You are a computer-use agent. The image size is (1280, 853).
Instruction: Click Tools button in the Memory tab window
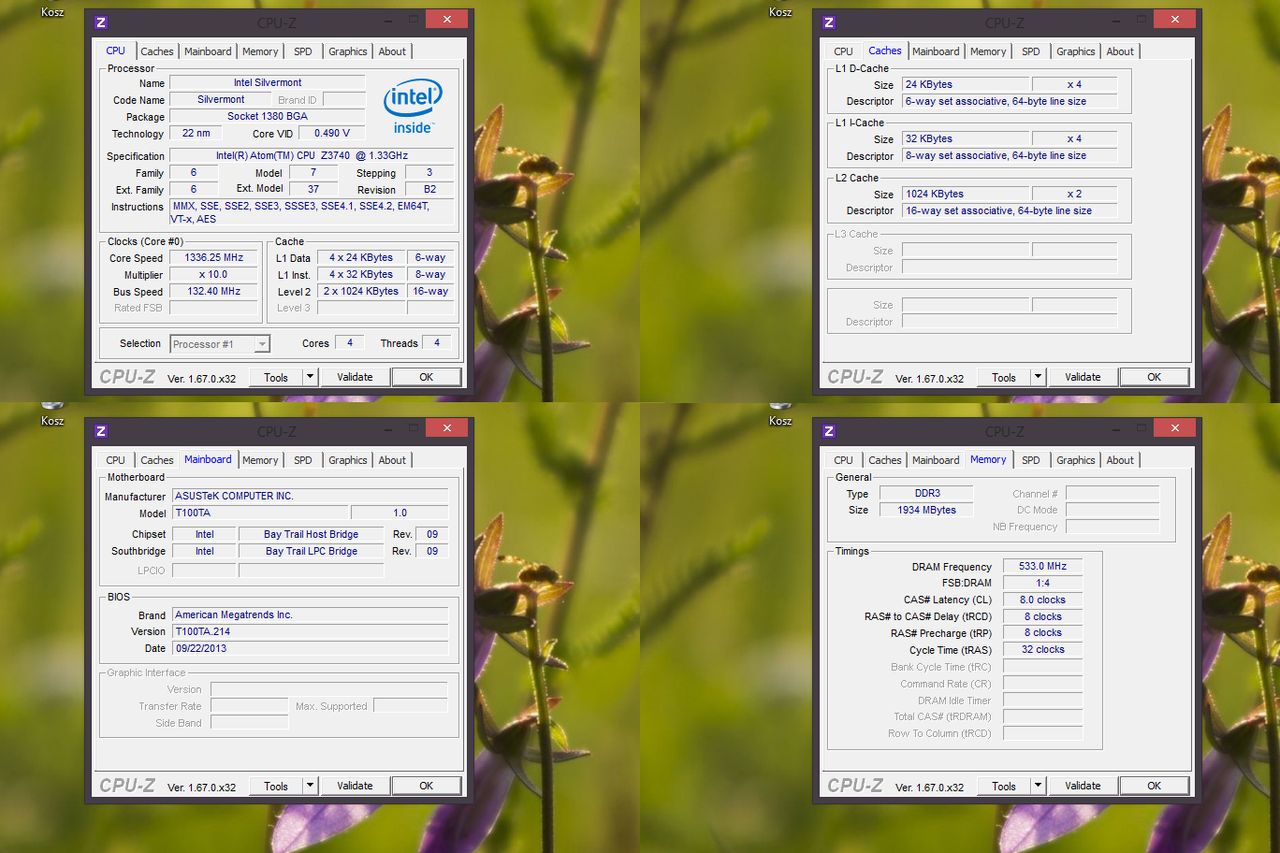click(1004, 786)
